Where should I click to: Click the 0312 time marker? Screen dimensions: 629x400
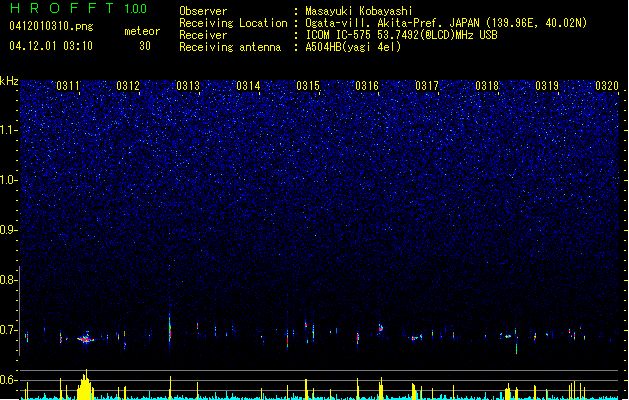[x=128, y=86]
